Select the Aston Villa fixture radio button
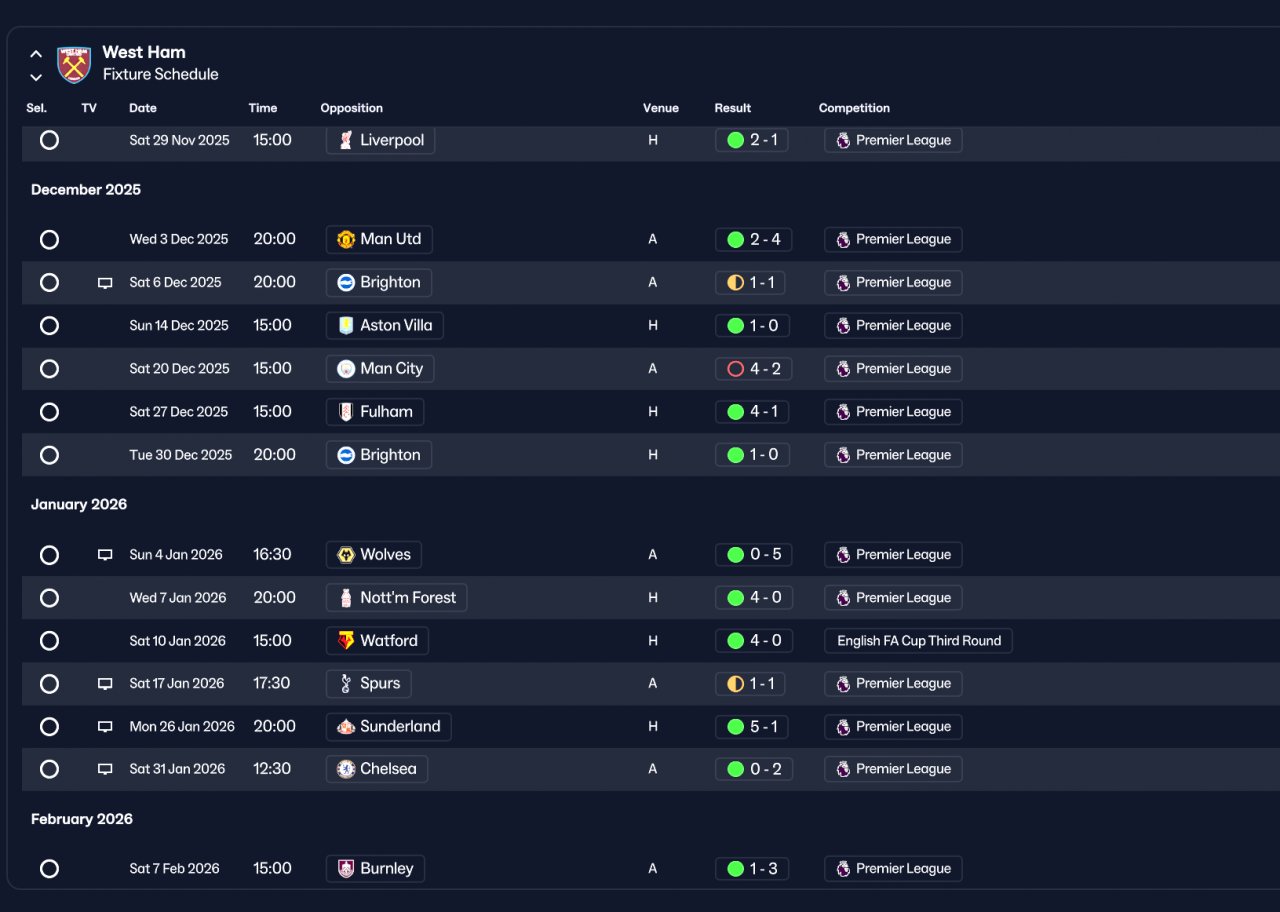The height and width of the screenshot is (912, 1280). click(x=49, y=326)
